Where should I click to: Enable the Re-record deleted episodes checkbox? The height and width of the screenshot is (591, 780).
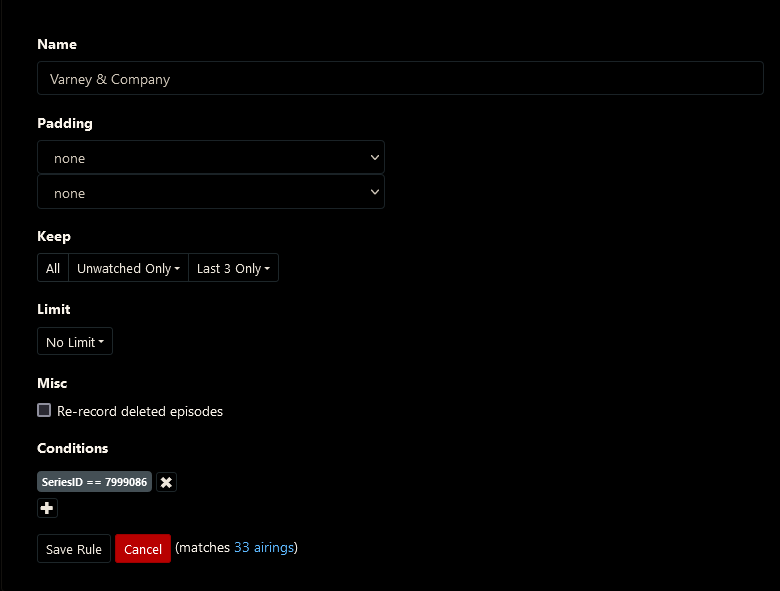click(x=44, y=410)
